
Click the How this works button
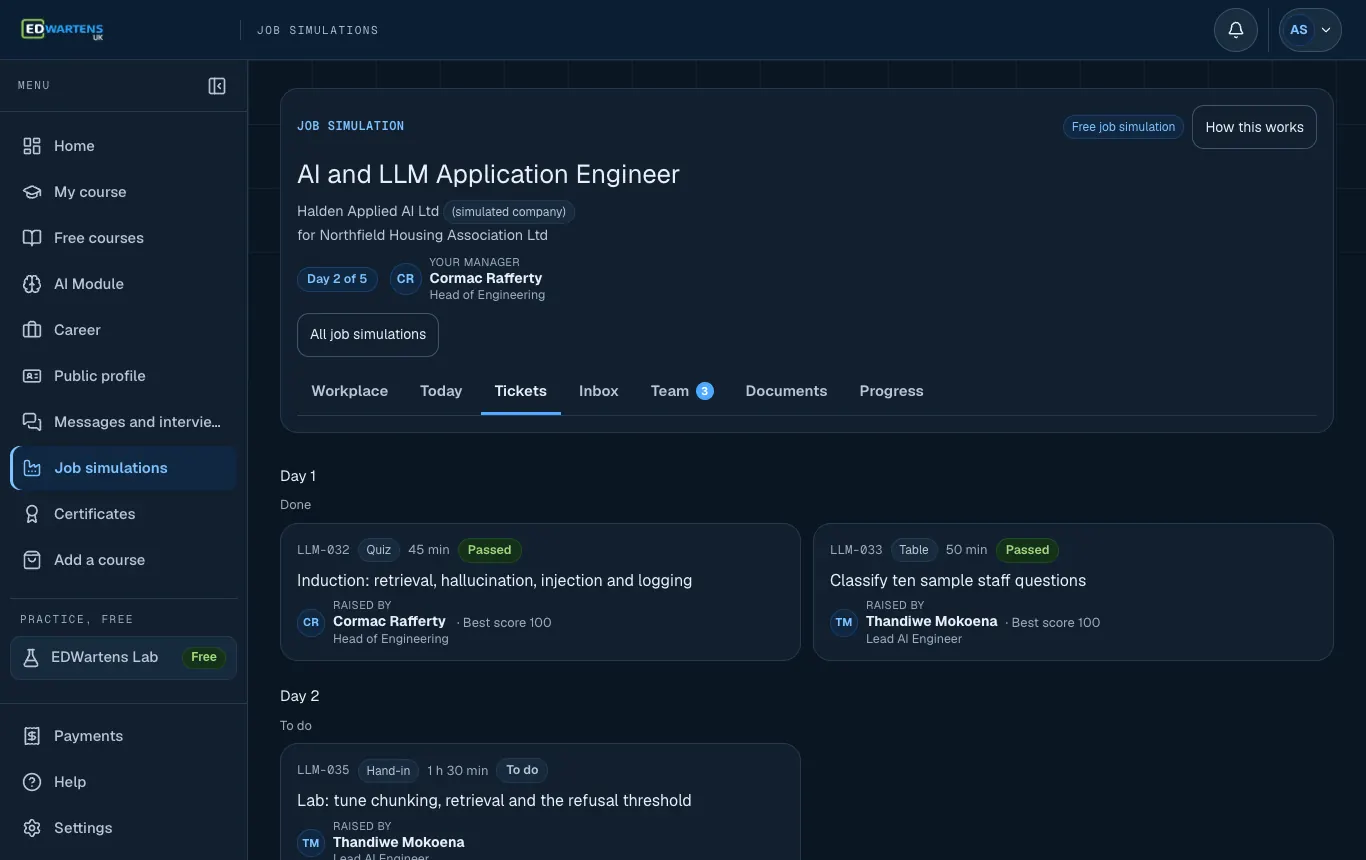click(1254, 127)
